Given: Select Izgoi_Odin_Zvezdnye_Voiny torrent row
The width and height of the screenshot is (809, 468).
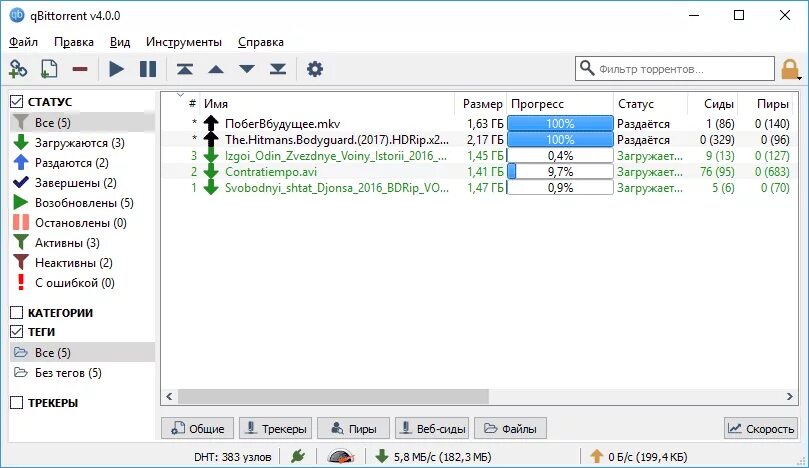Looking at the screenshot, I should pos(479,156).
